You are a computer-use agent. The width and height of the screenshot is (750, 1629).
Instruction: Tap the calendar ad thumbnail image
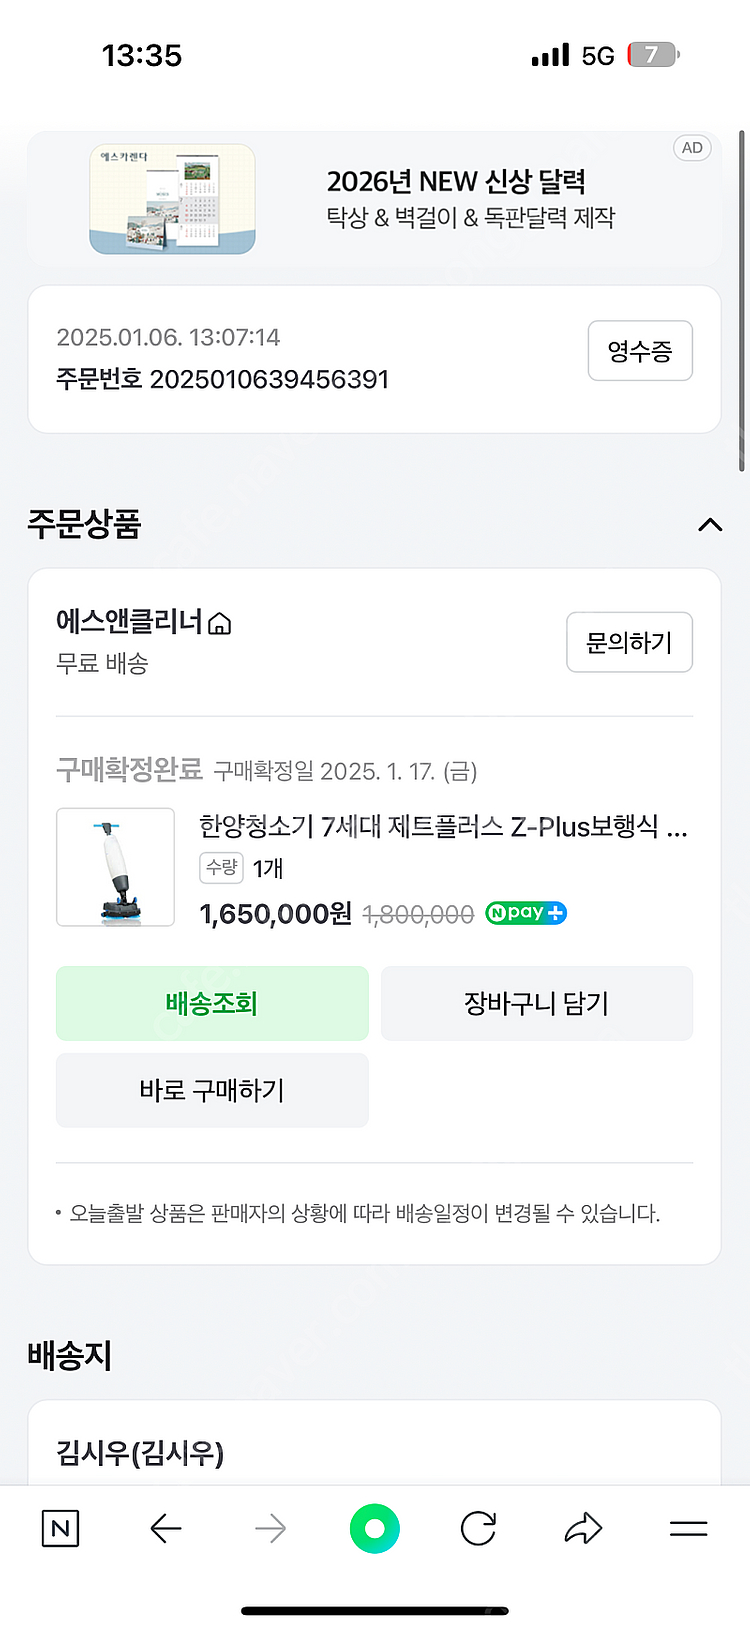click(x=173, y=199)
